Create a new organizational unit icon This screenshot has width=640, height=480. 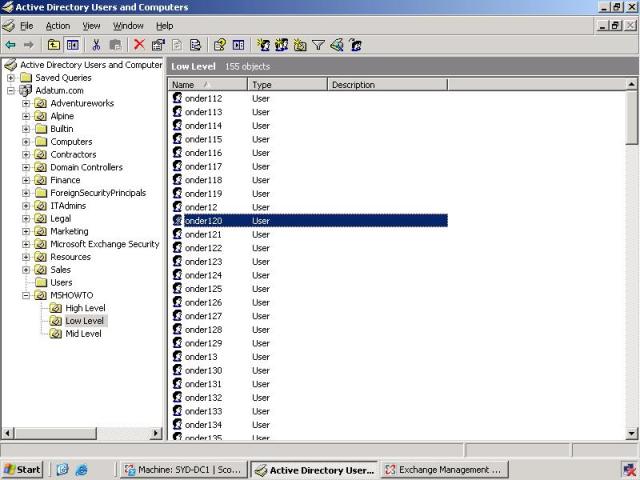coord(300,45)
